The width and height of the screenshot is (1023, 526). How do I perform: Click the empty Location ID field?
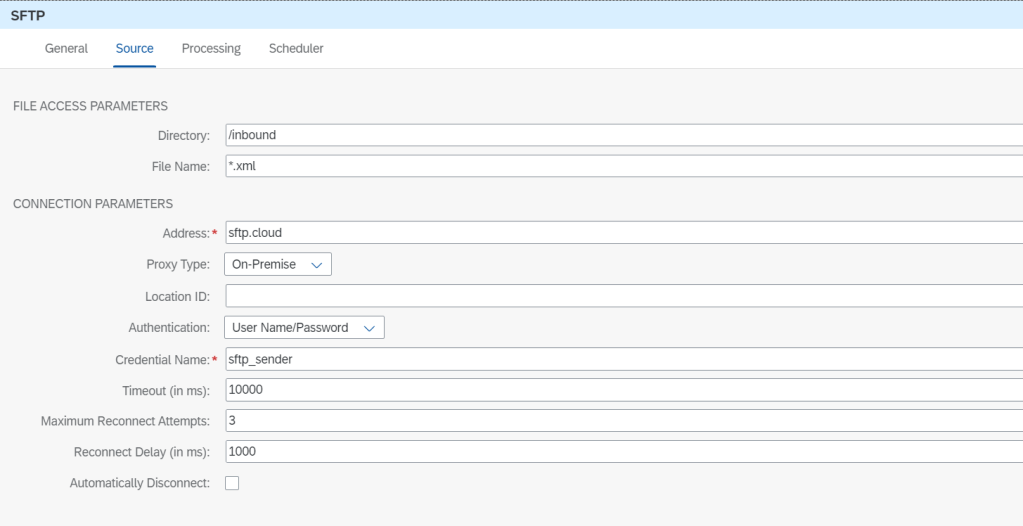tap(620, 296)
